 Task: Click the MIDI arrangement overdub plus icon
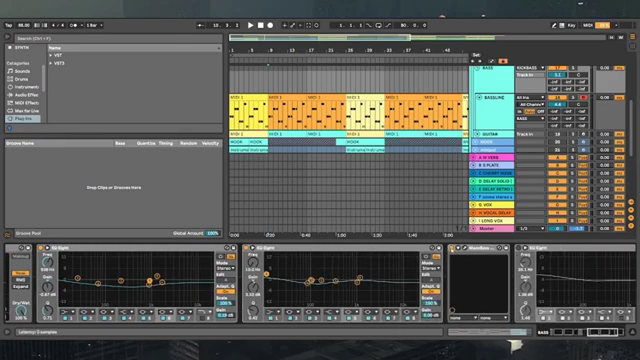(x=284, y=25)
